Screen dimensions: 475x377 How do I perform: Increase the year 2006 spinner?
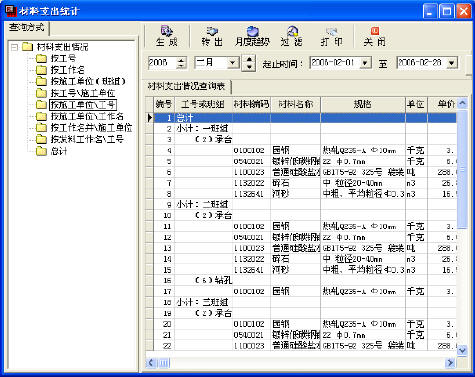pyautogui.click(x=181, y=60)
